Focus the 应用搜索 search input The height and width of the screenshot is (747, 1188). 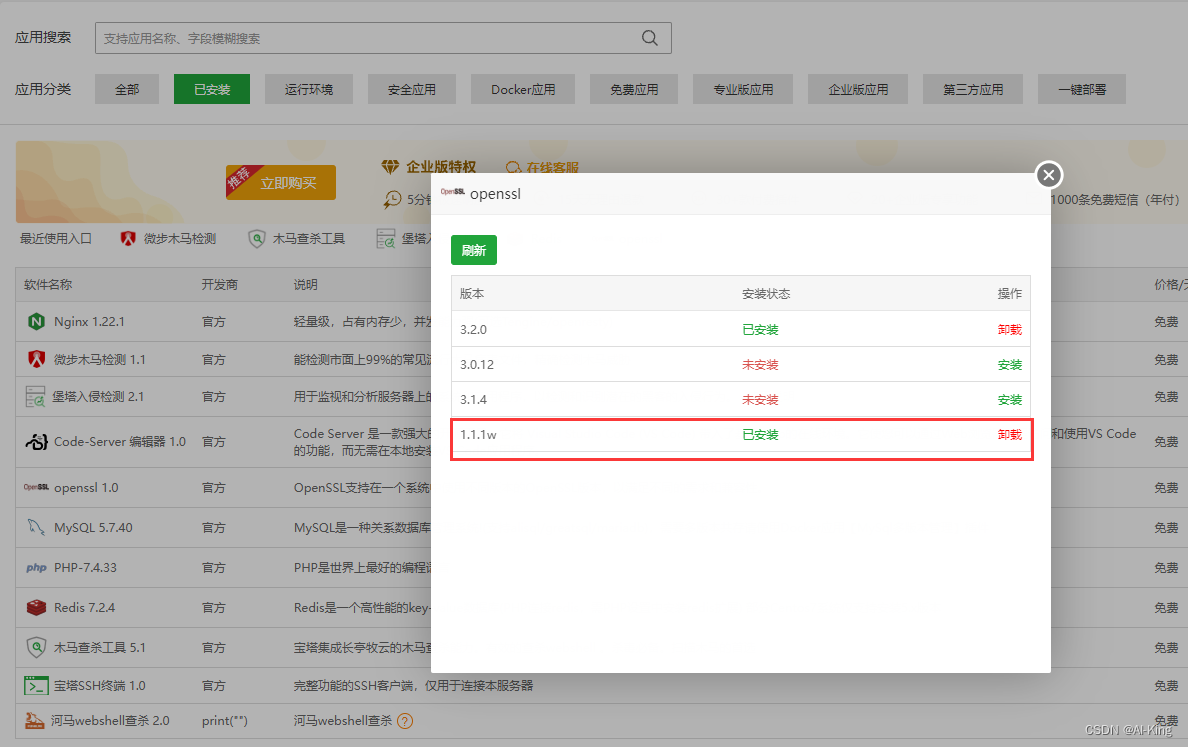[383, 38]
